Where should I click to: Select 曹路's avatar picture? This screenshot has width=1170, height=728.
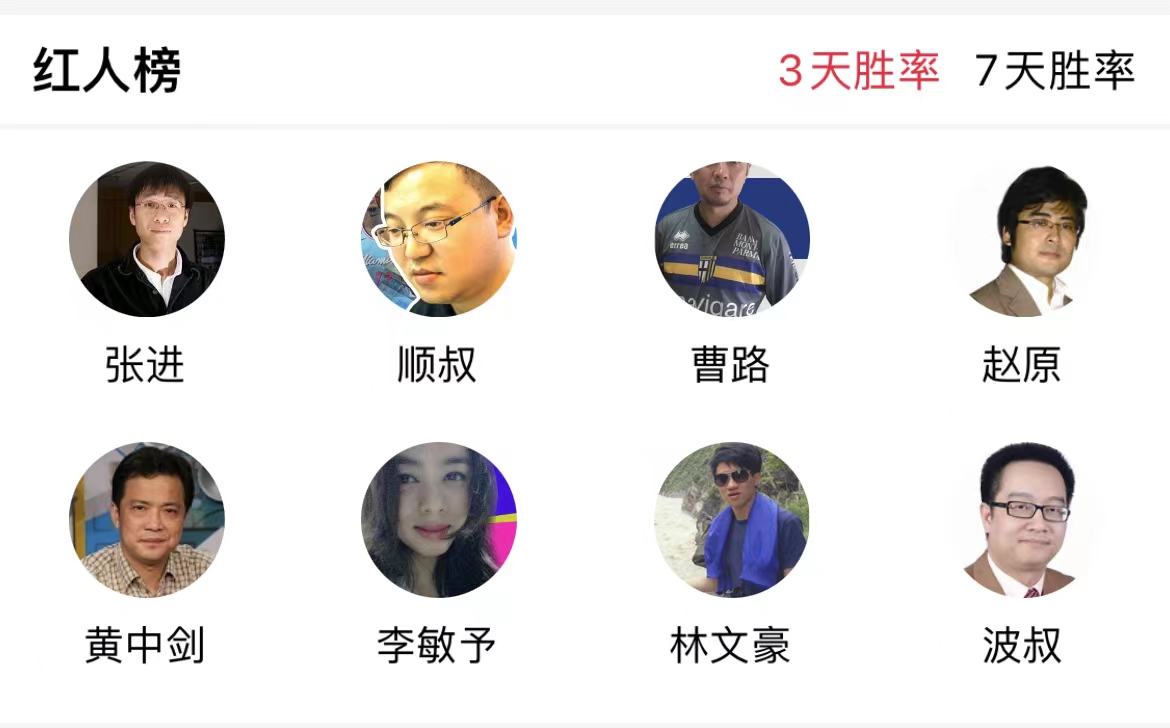point(731,239)
